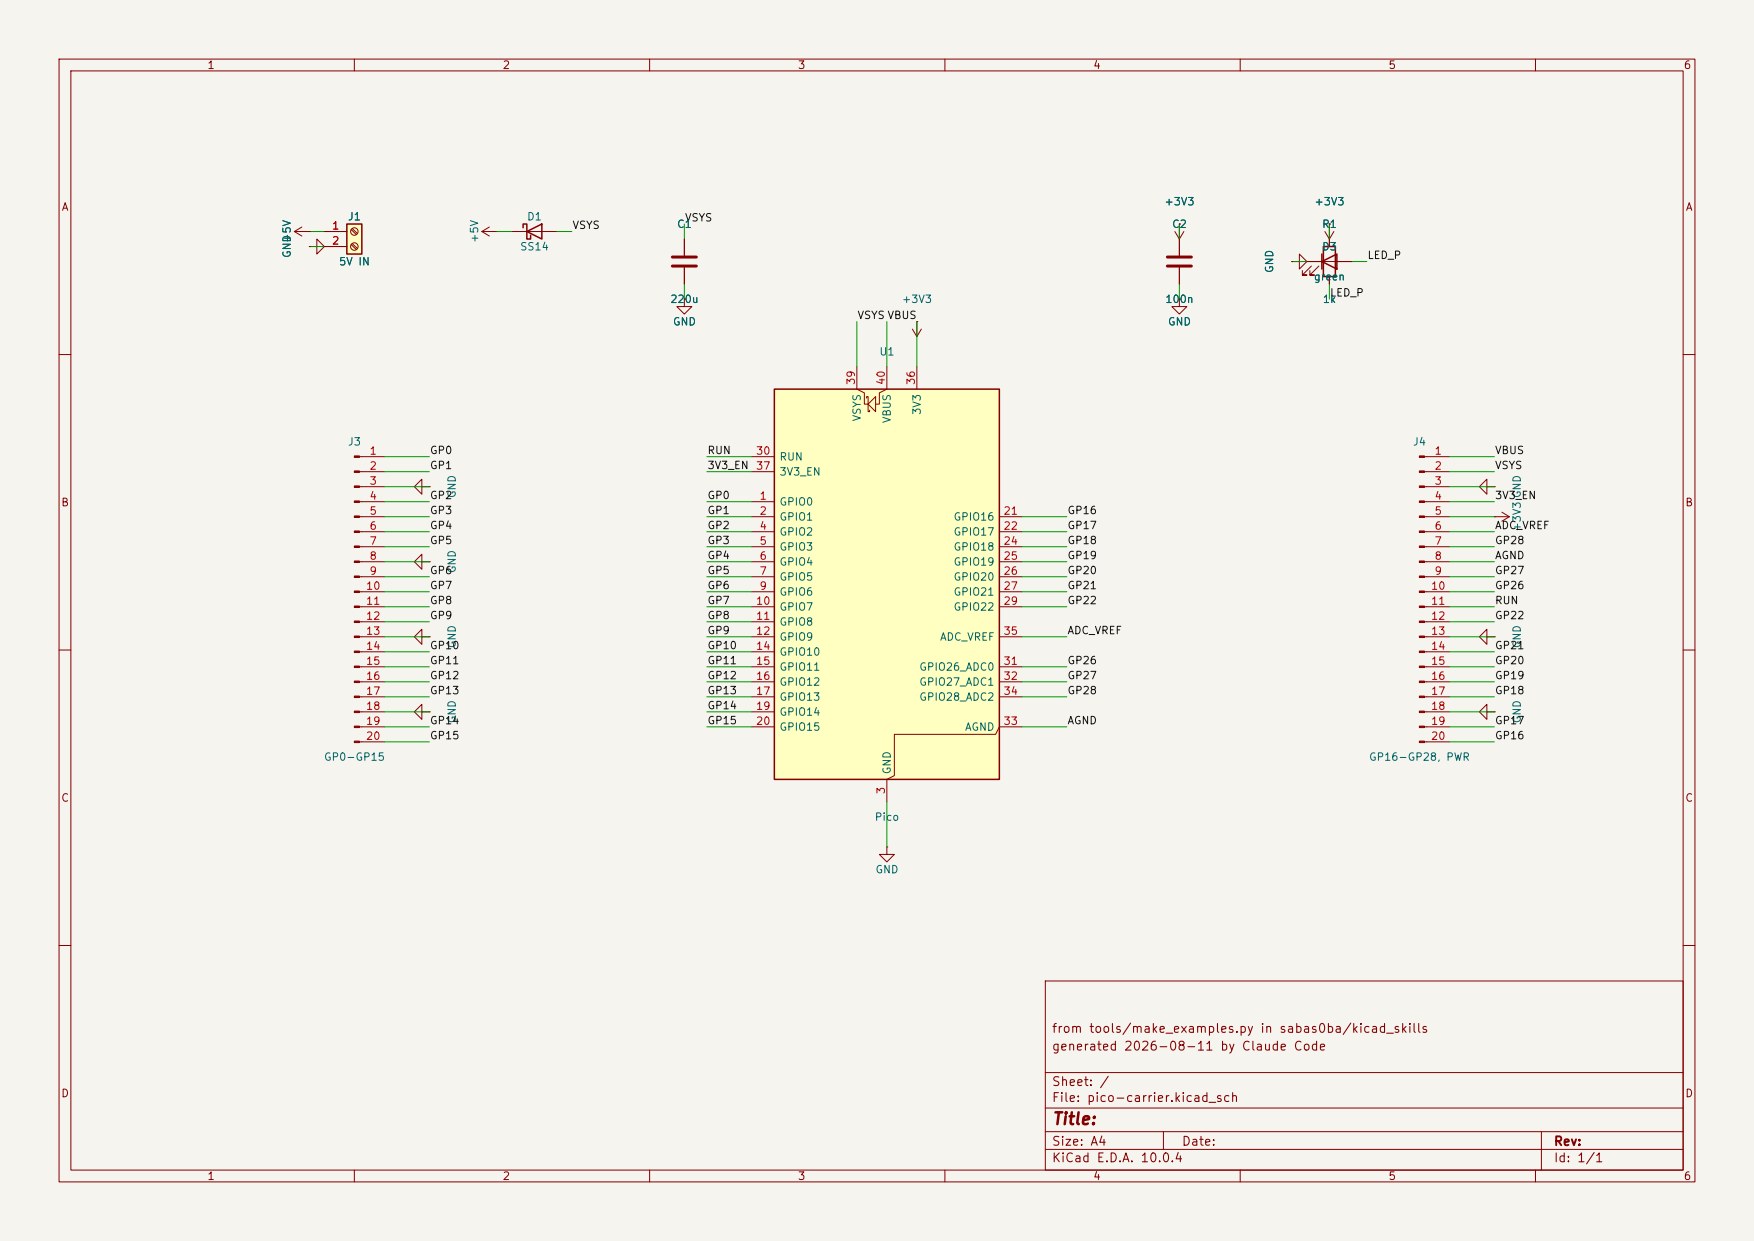
Task: Select the U1 reference above the Pico
Action: tap(886, 352)
